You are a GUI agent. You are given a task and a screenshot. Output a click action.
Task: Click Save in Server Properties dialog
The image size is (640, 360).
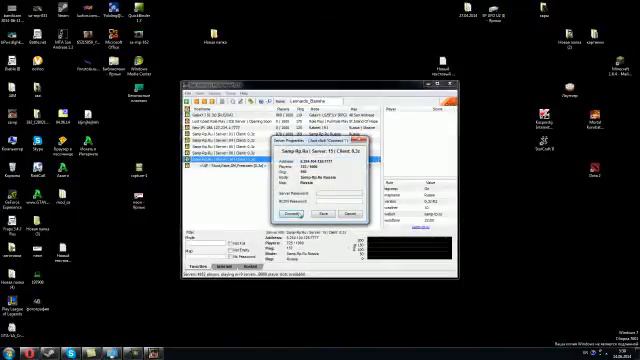pos(323,214)
